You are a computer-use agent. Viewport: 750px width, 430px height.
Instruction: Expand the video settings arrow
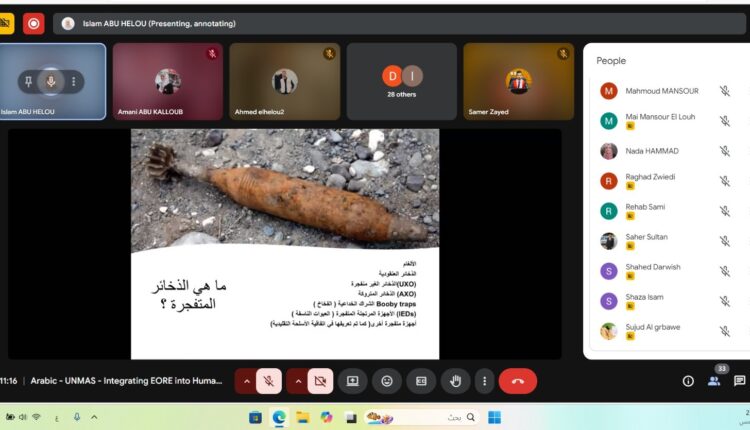point(296,381)
